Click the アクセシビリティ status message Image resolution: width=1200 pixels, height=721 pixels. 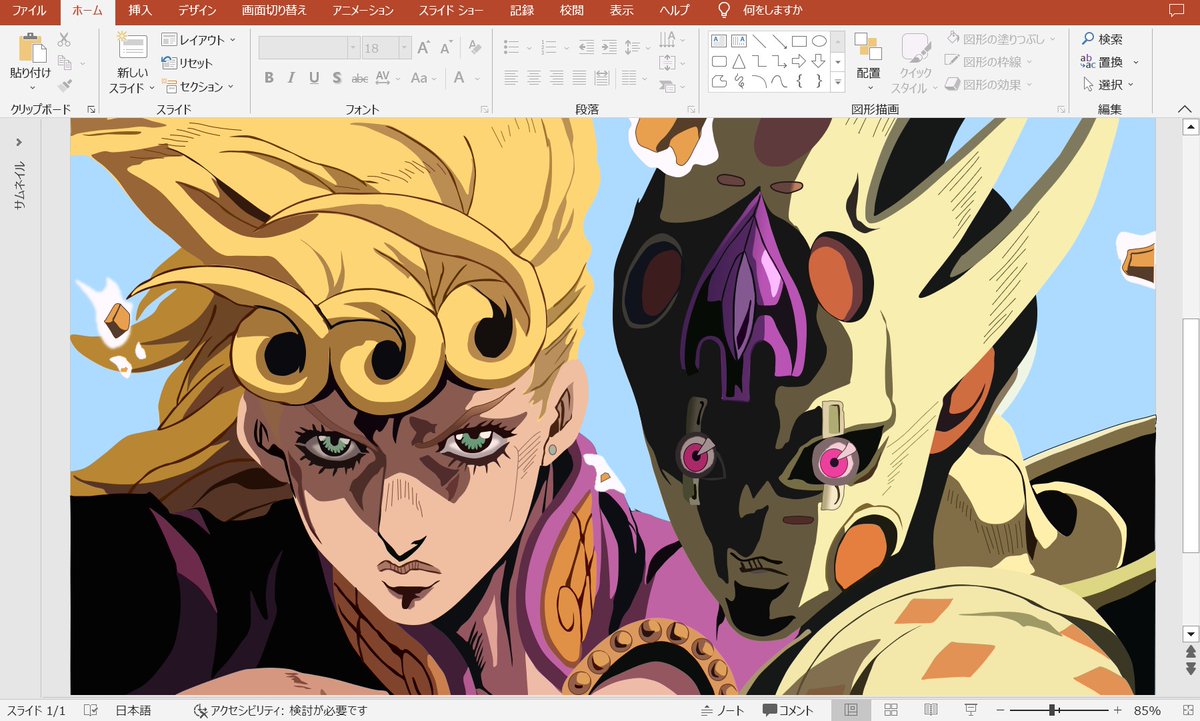coord(281,710)
